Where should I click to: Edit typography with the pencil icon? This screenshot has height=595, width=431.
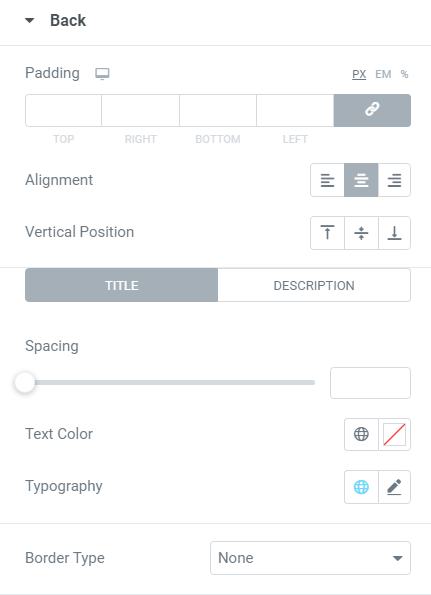395,487
